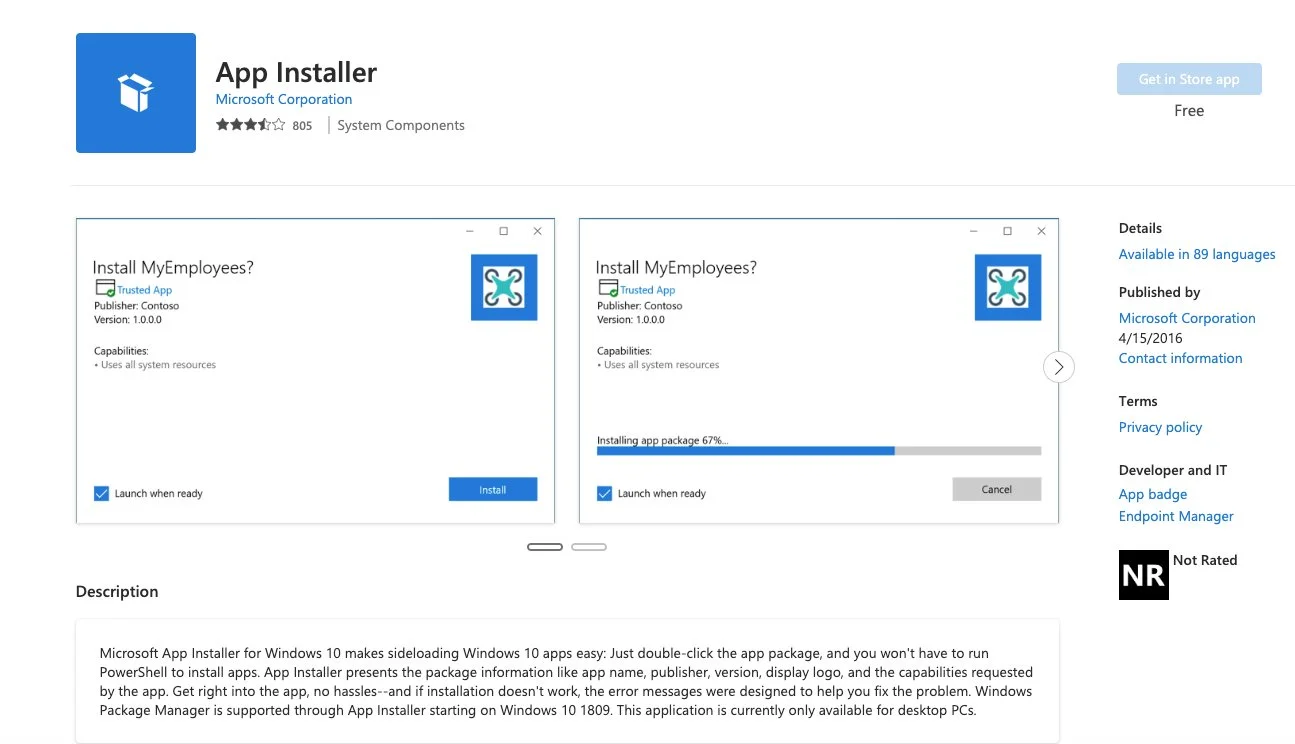The width and height of the screenshot is (1295, 744).
Task: Click the Installing app package progress bar
Action: (x=818, y=450)
